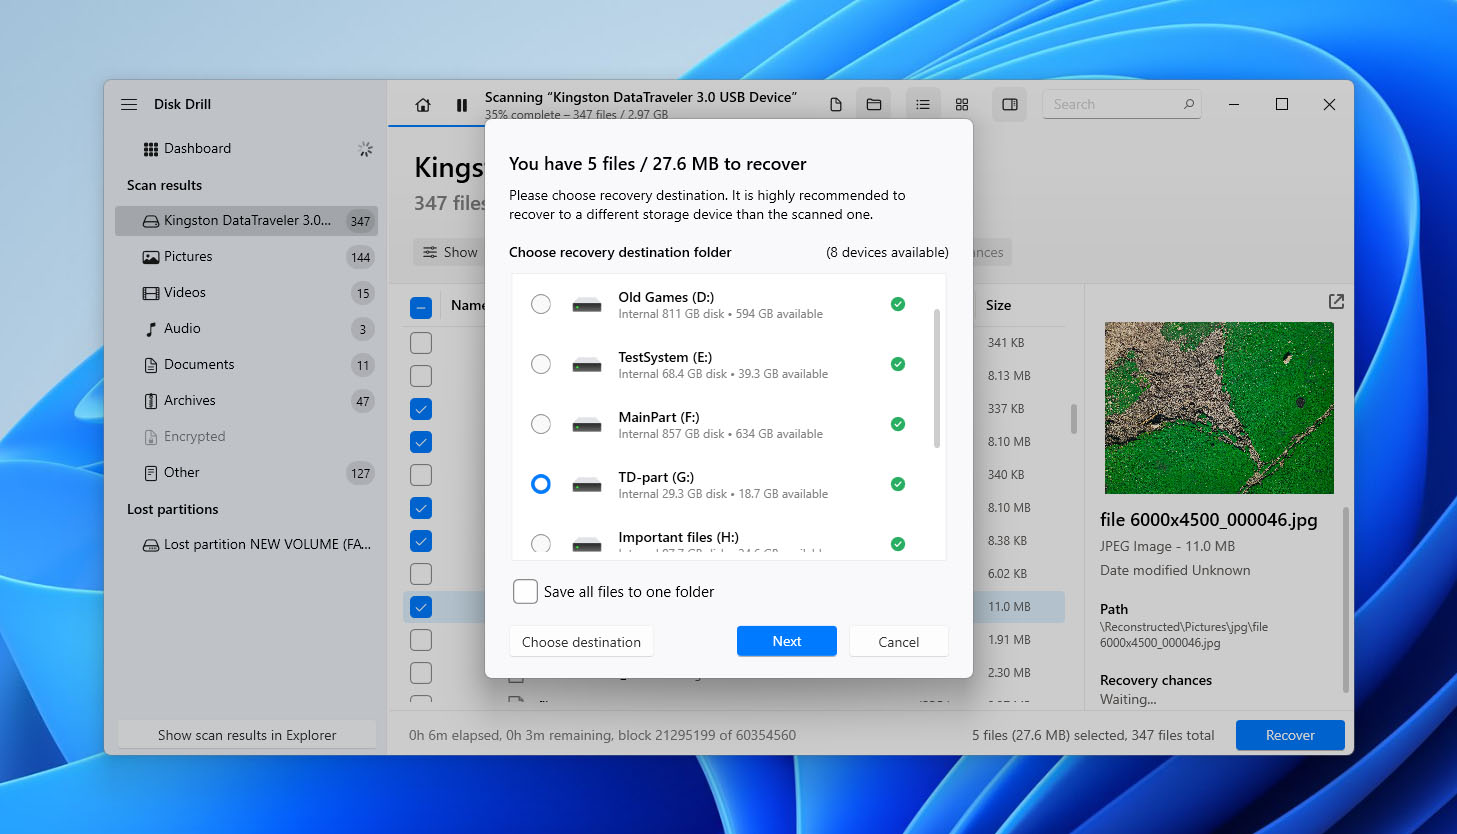This screenshot has height=834, width=1457.
Task: Click the Reconstructed Pictures path text
Action: tap(1184, 635)
